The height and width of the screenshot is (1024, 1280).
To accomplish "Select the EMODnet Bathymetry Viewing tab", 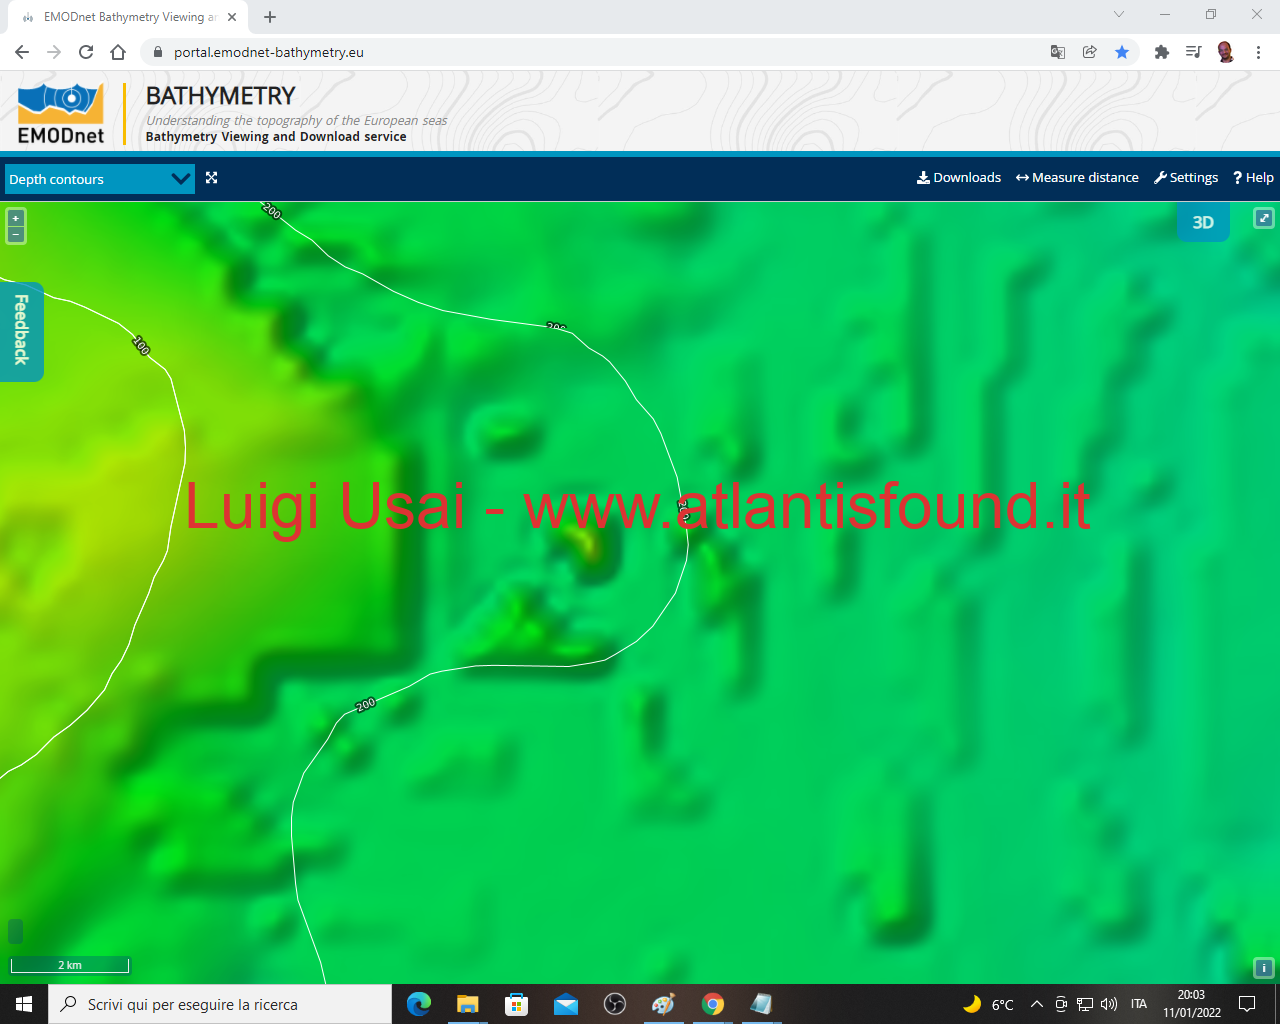I will 128,17.
